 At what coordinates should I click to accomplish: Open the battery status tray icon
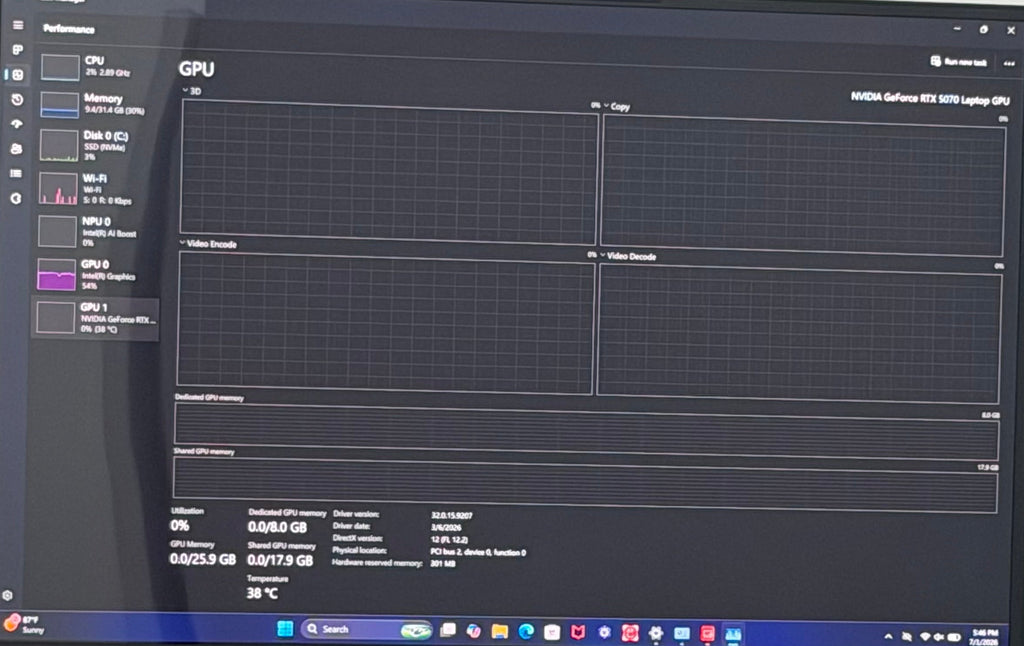click(954, 637)
